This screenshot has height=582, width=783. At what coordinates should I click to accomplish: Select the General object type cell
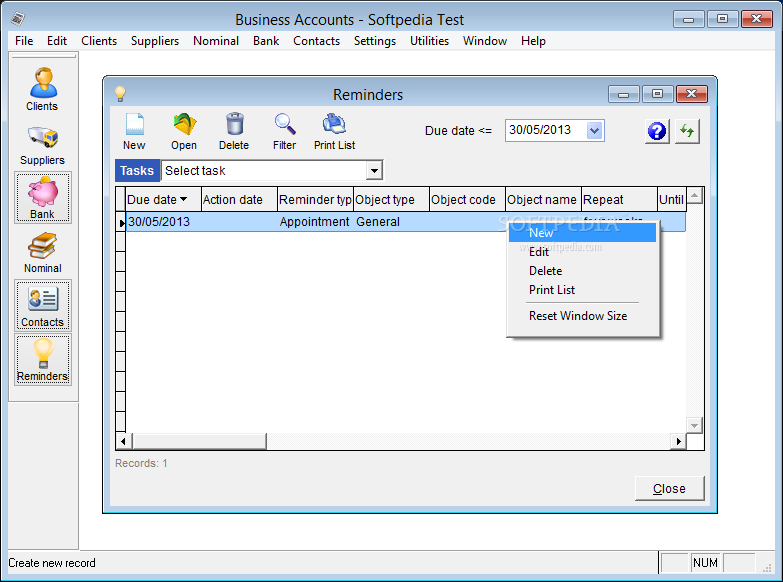pos(392,222)
